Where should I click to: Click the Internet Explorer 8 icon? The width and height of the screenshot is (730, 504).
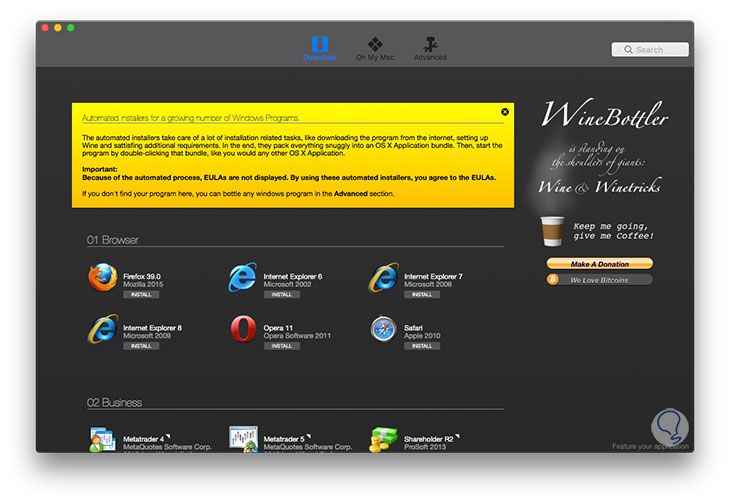coord(103,329)
